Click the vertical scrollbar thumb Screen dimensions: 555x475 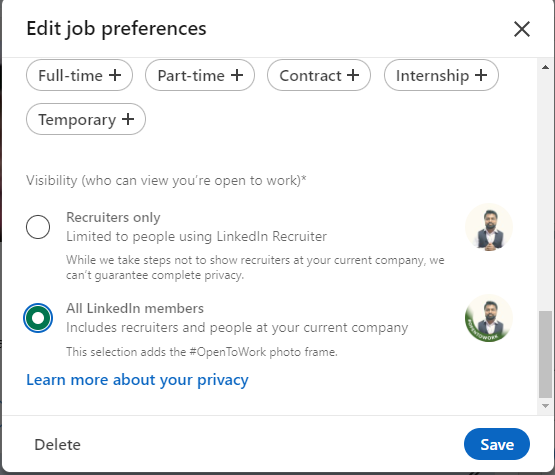tap(545, 354)
